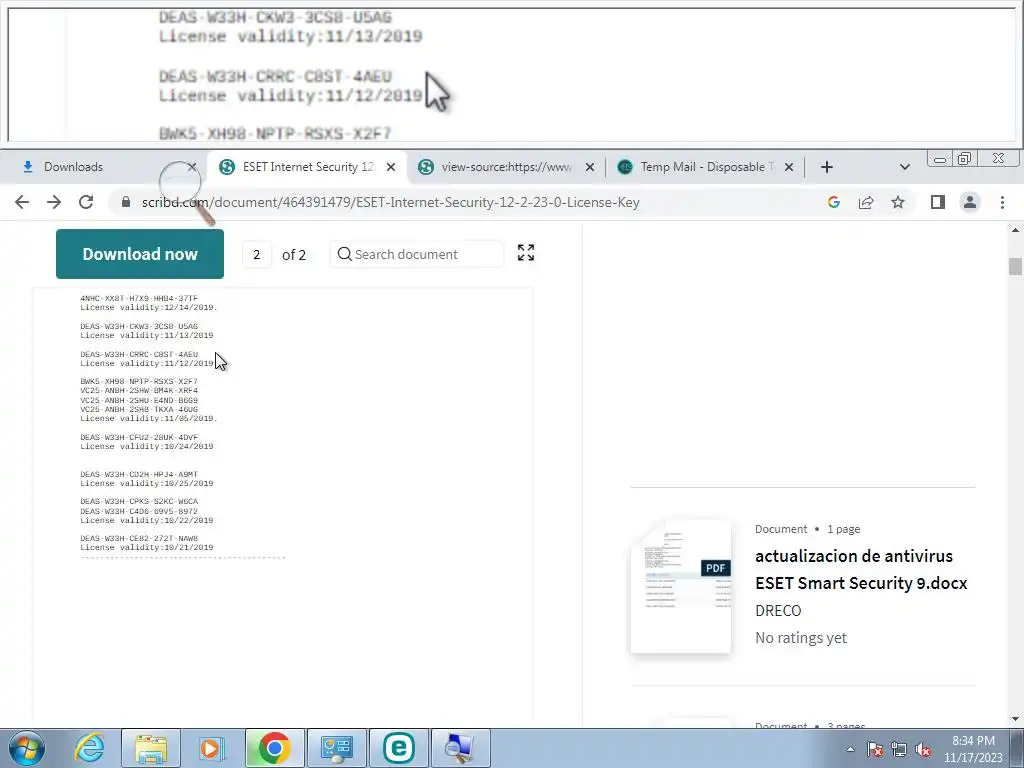Select the ESET Internet Security tab
The image size is (1024, 768).
tap(309, 167)
